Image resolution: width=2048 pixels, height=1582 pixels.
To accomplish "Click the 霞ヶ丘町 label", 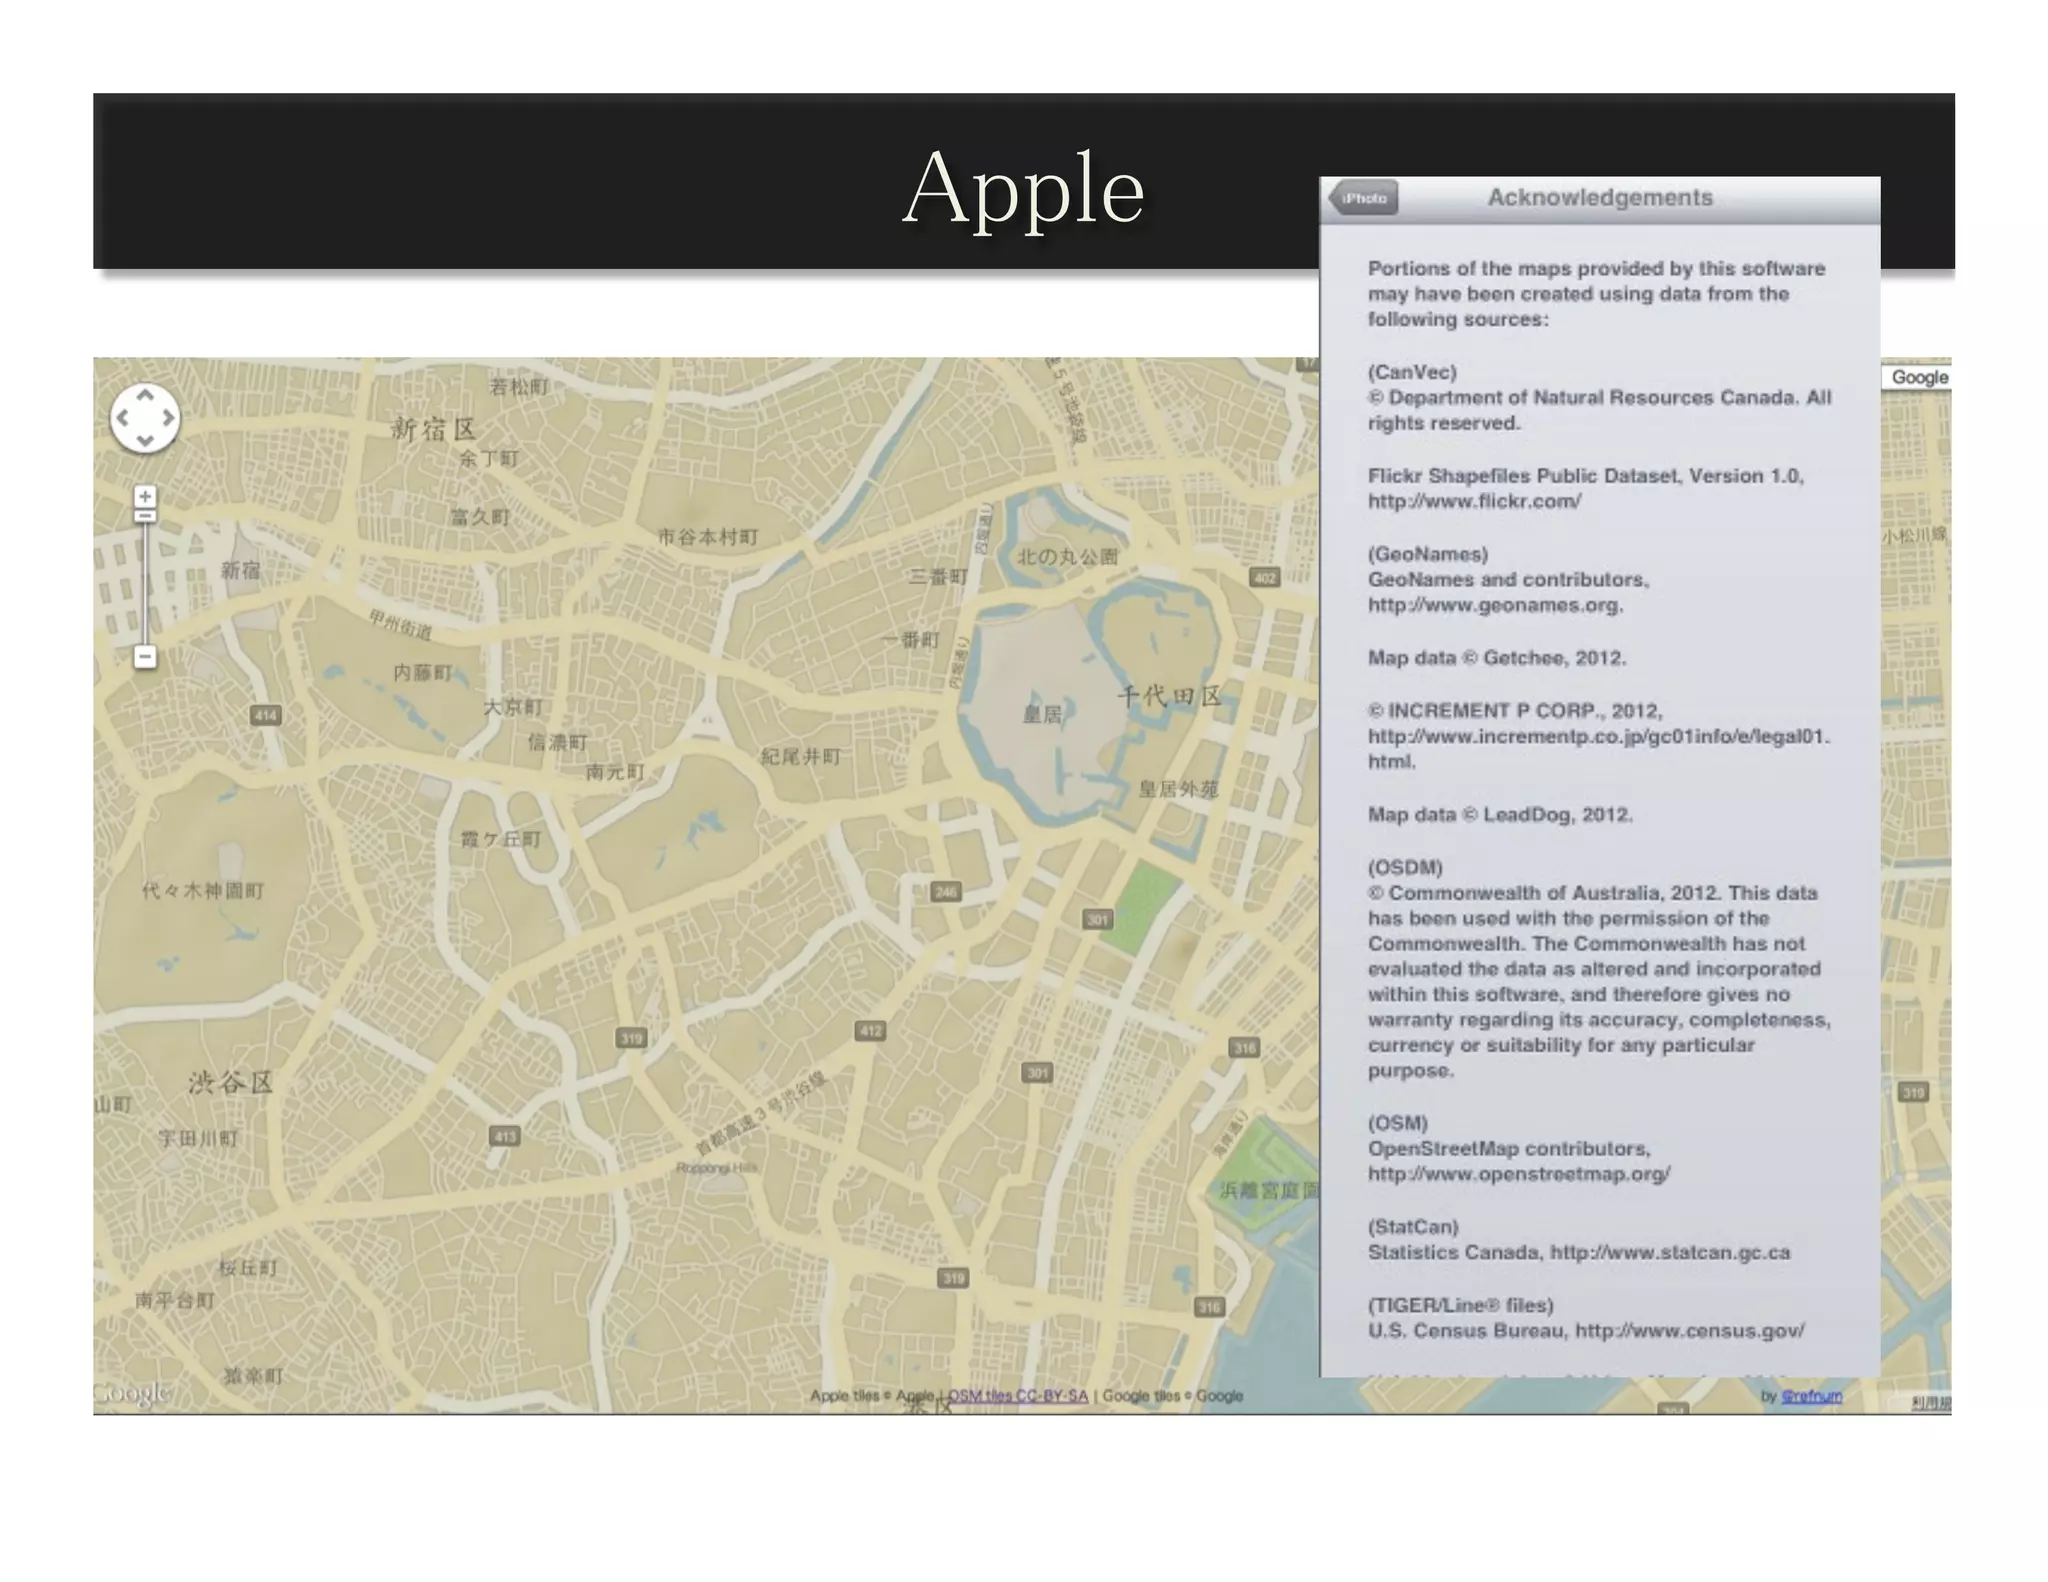I will (x=501, y=839).
